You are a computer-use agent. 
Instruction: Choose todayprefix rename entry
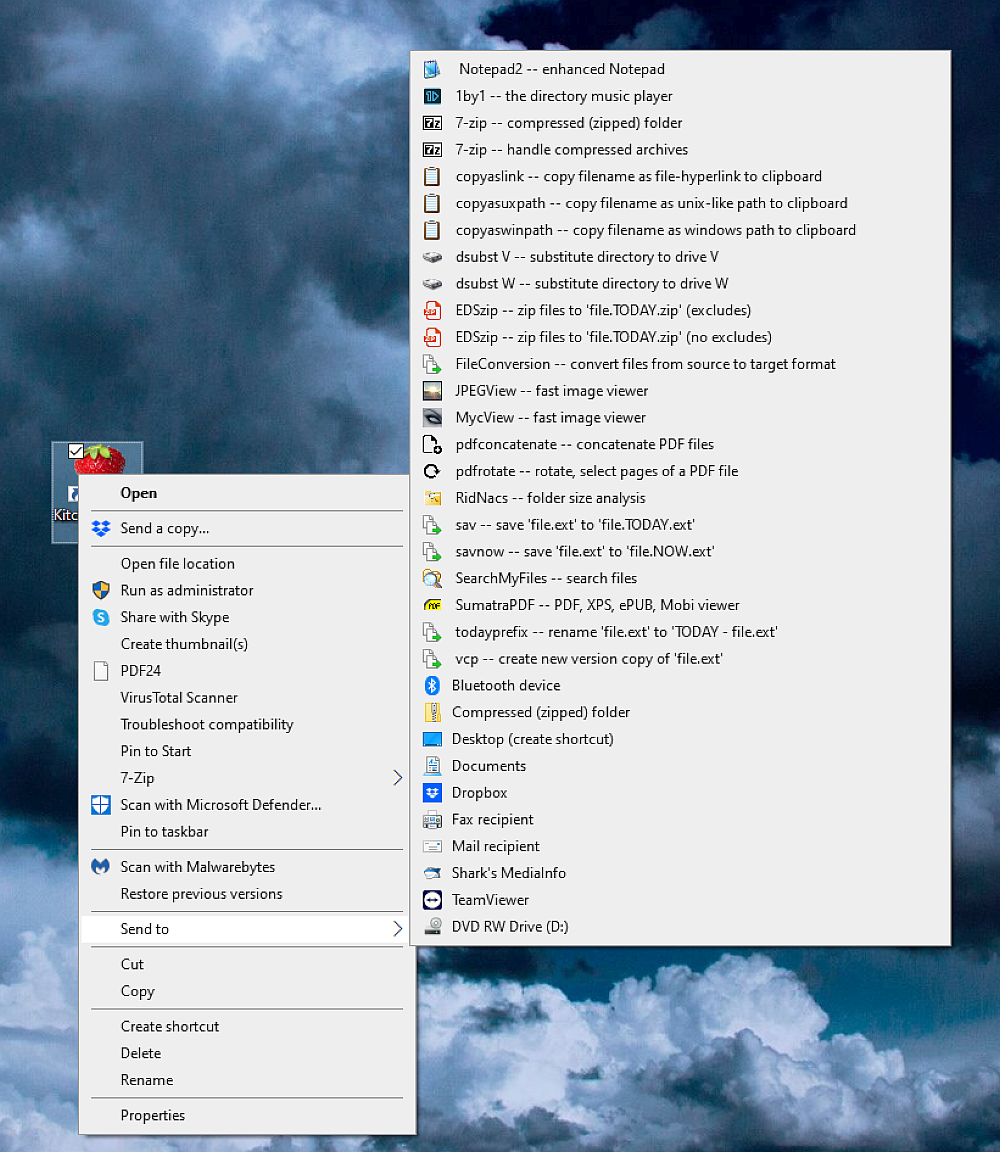[680, 633]
